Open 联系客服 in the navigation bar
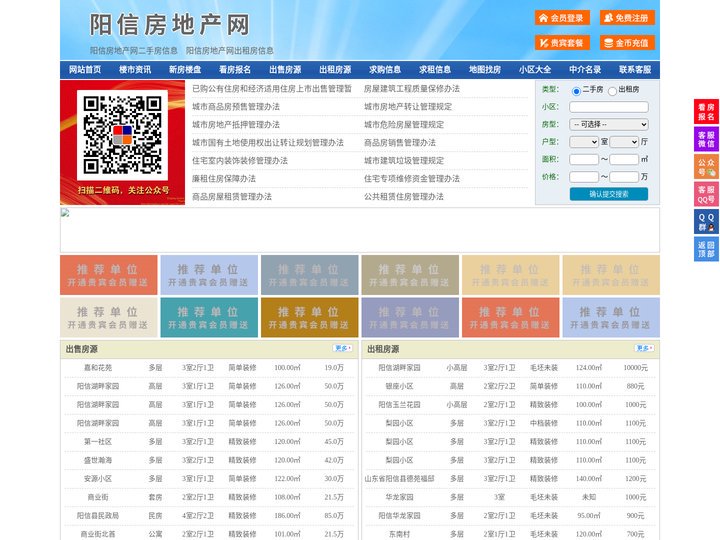 pos(635,70)
